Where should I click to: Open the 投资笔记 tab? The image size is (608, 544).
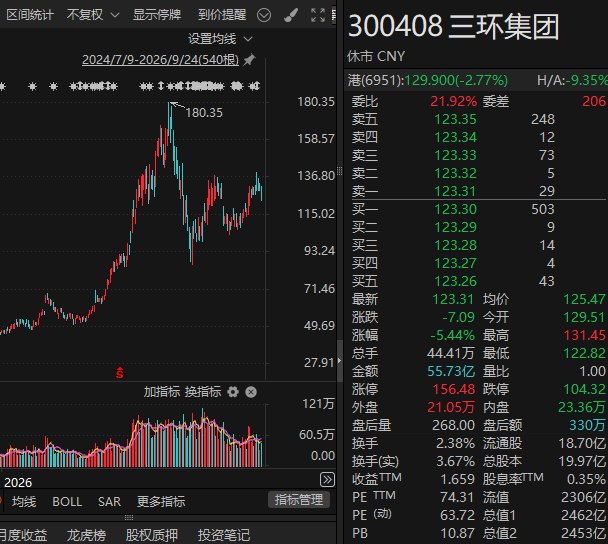pos(224,535)
